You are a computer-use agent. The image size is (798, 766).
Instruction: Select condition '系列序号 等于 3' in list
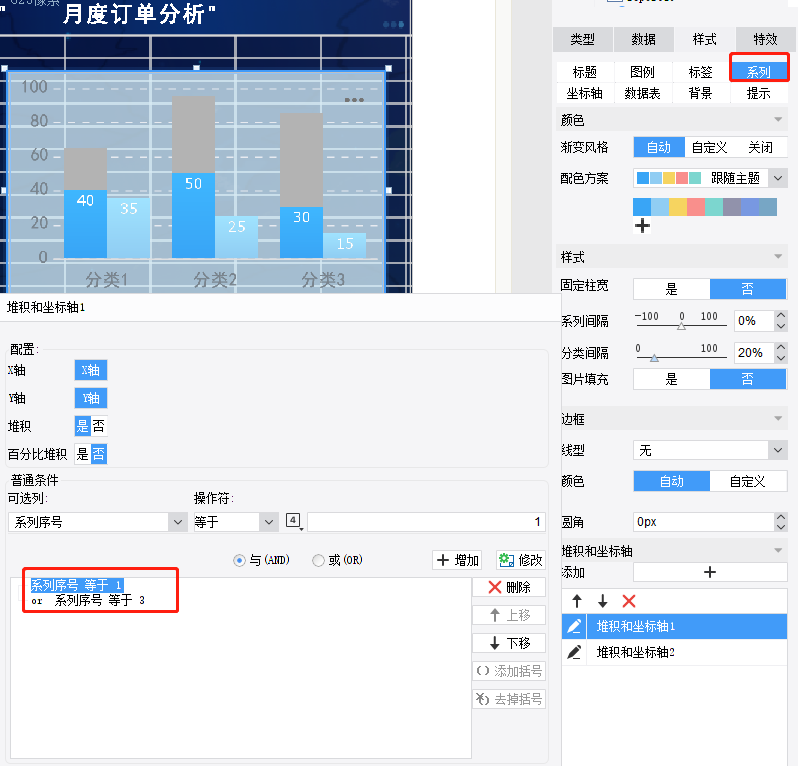tap(99, 600)
